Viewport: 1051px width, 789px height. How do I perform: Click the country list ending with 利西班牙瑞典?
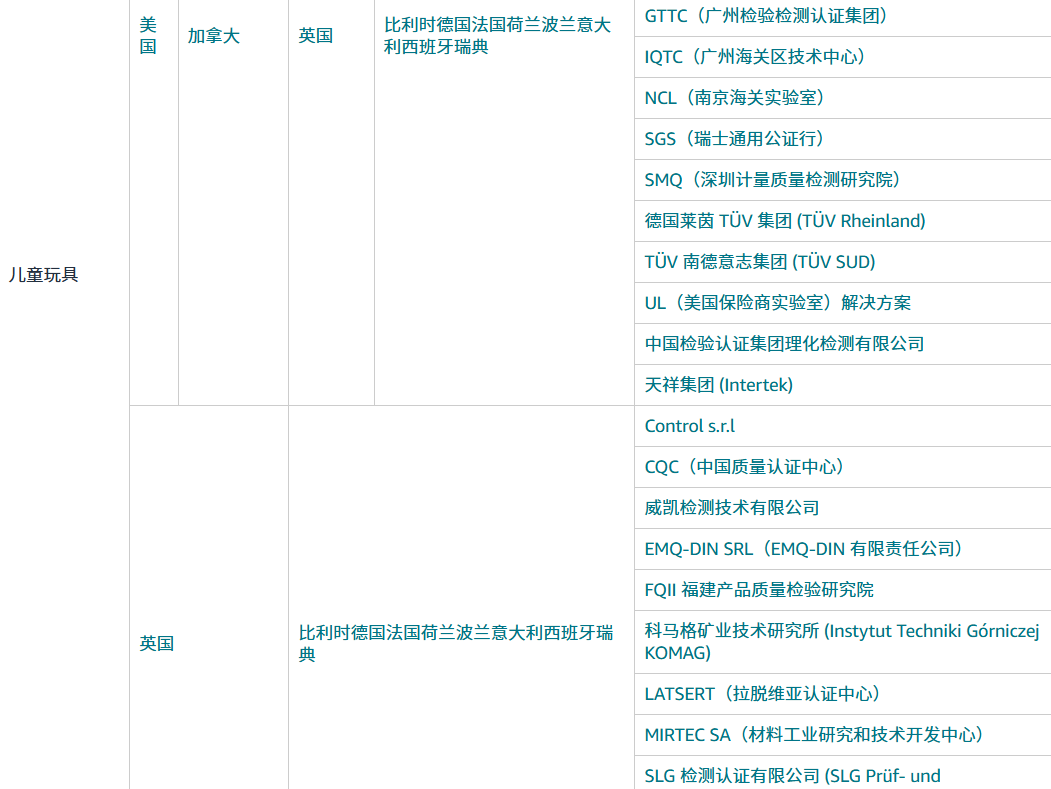click(497, 36)
